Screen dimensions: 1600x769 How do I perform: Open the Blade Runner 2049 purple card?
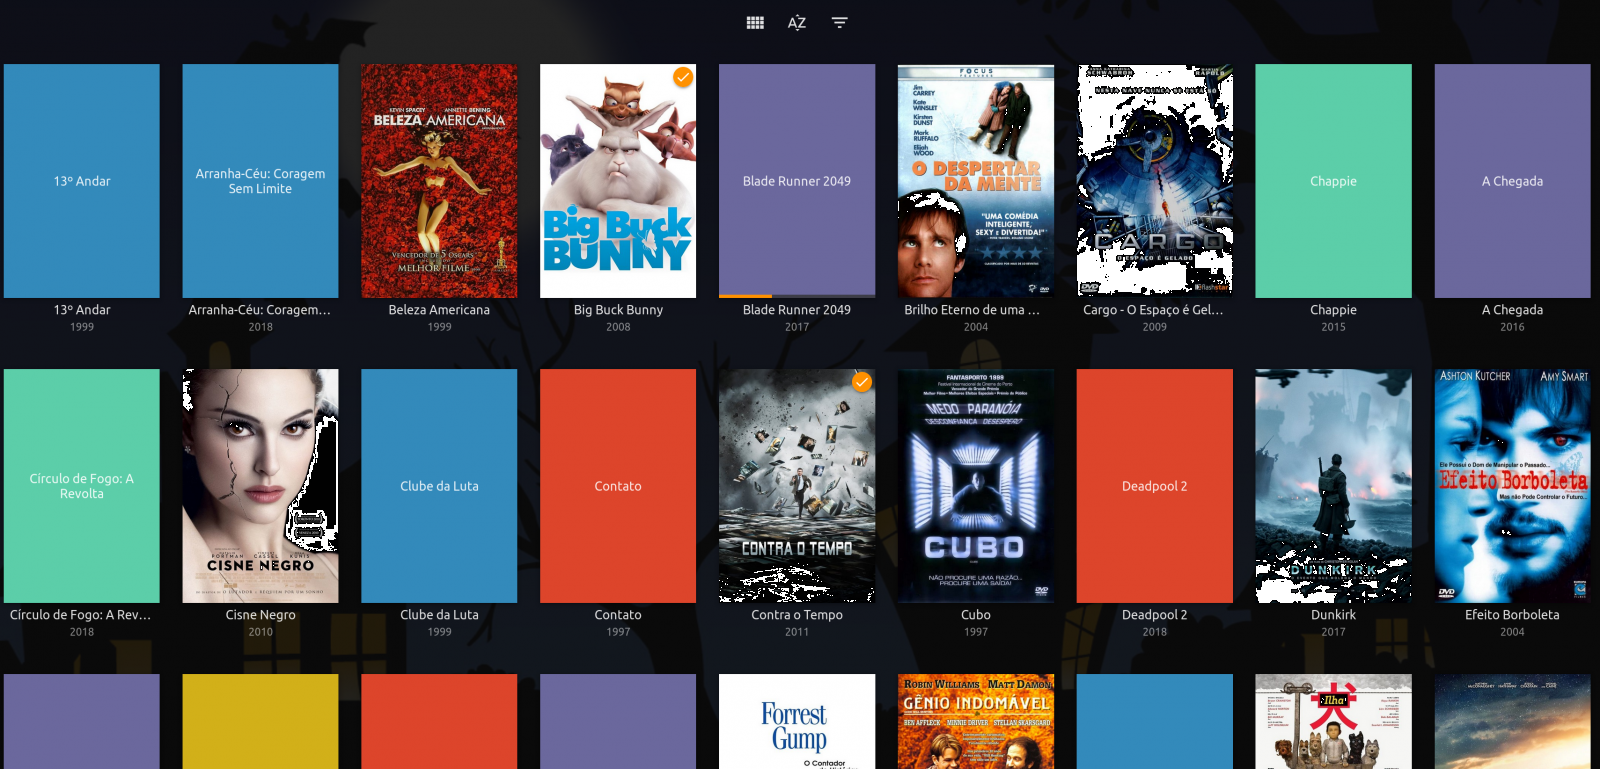[x=797, y=181]
